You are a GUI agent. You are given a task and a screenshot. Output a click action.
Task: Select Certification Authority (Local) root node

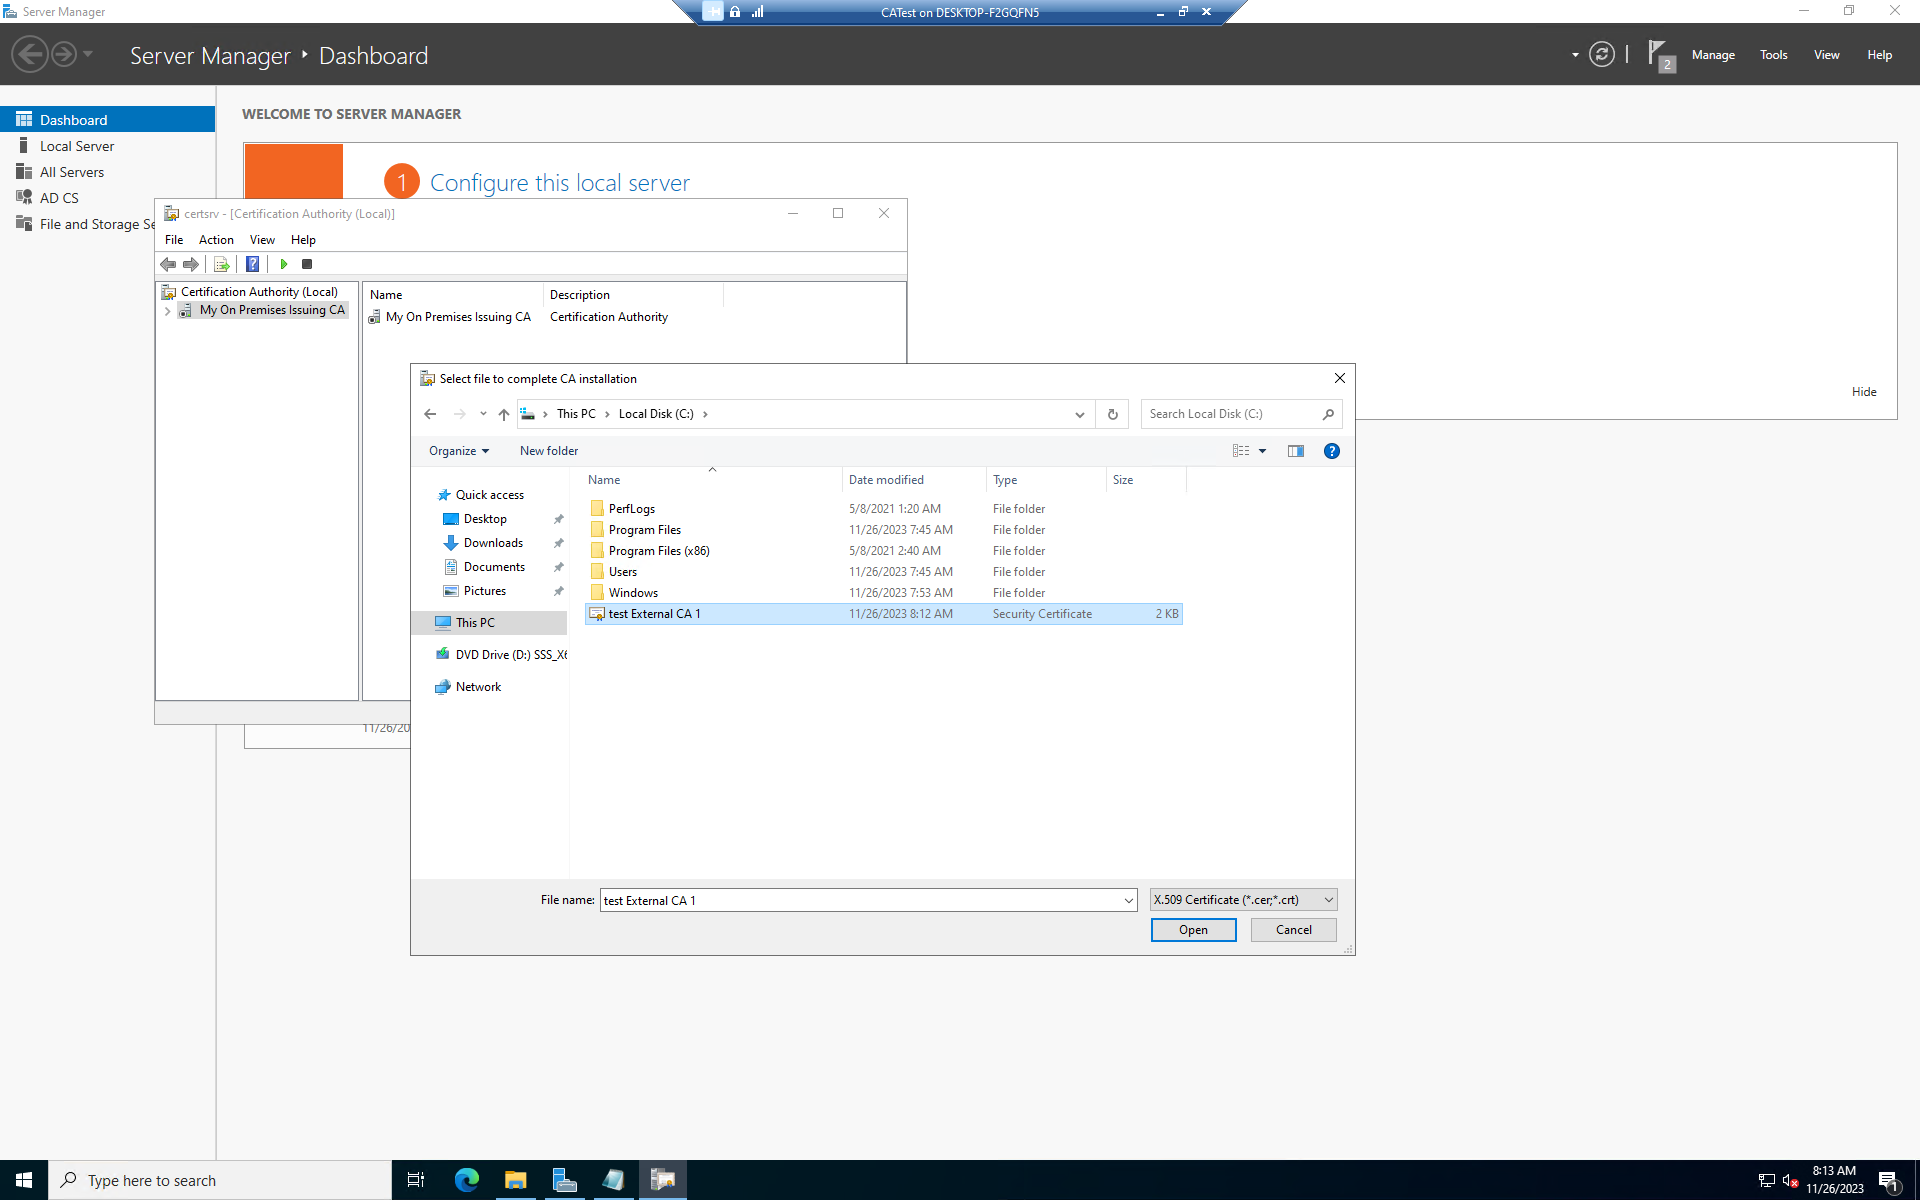coord(259,292)
